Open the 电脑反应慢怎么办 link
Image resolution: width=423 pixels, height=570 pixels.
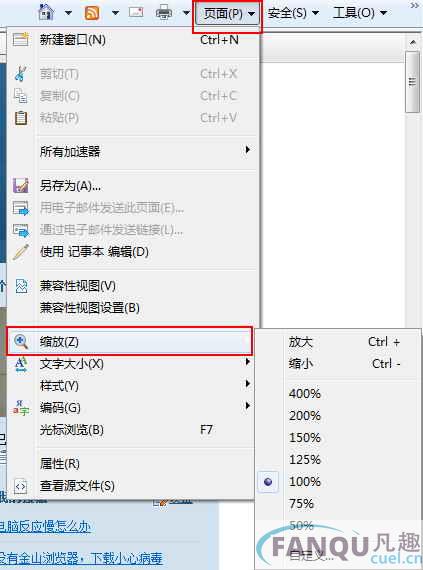45,526
